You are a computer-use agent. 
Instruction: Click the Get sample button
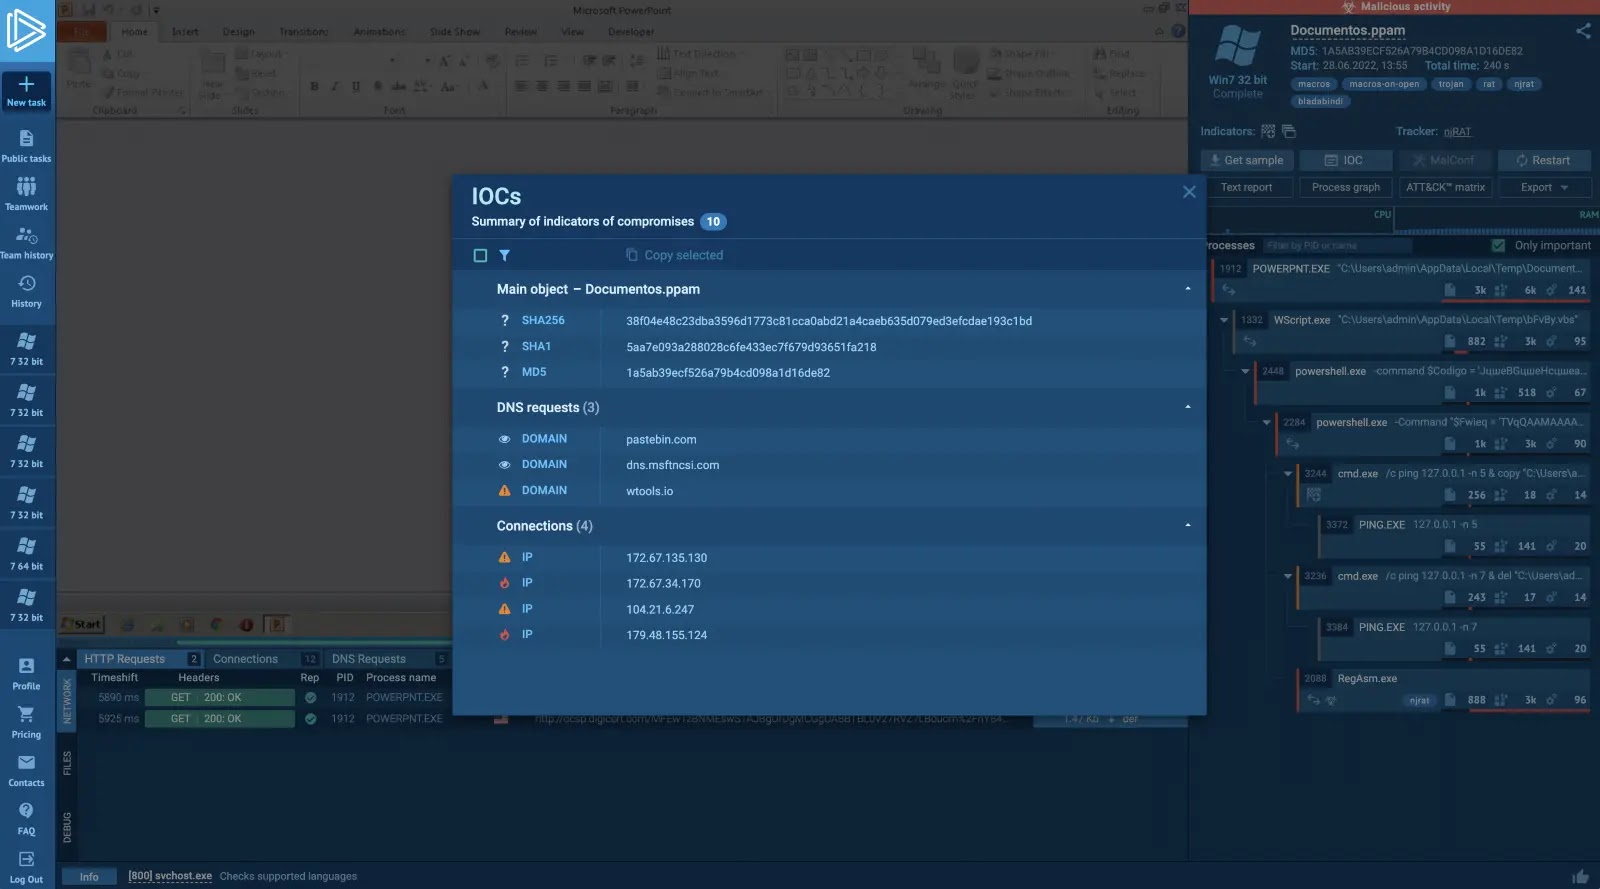1247,160
